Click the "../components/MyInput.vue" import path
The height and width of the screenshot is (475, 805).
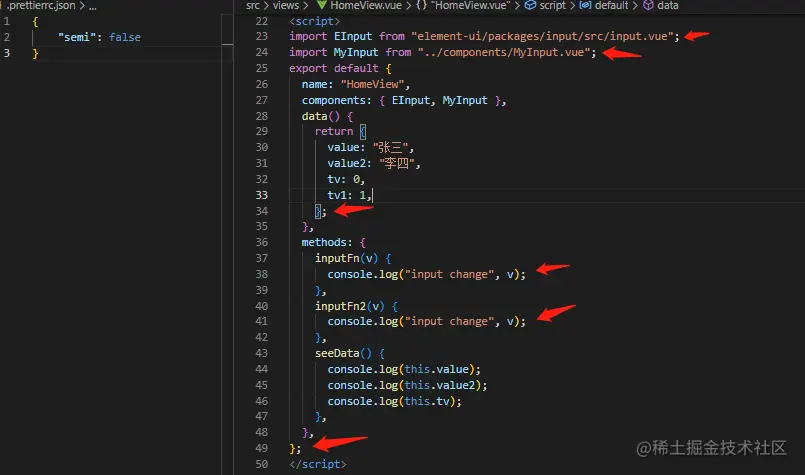[x=504, y=52]
